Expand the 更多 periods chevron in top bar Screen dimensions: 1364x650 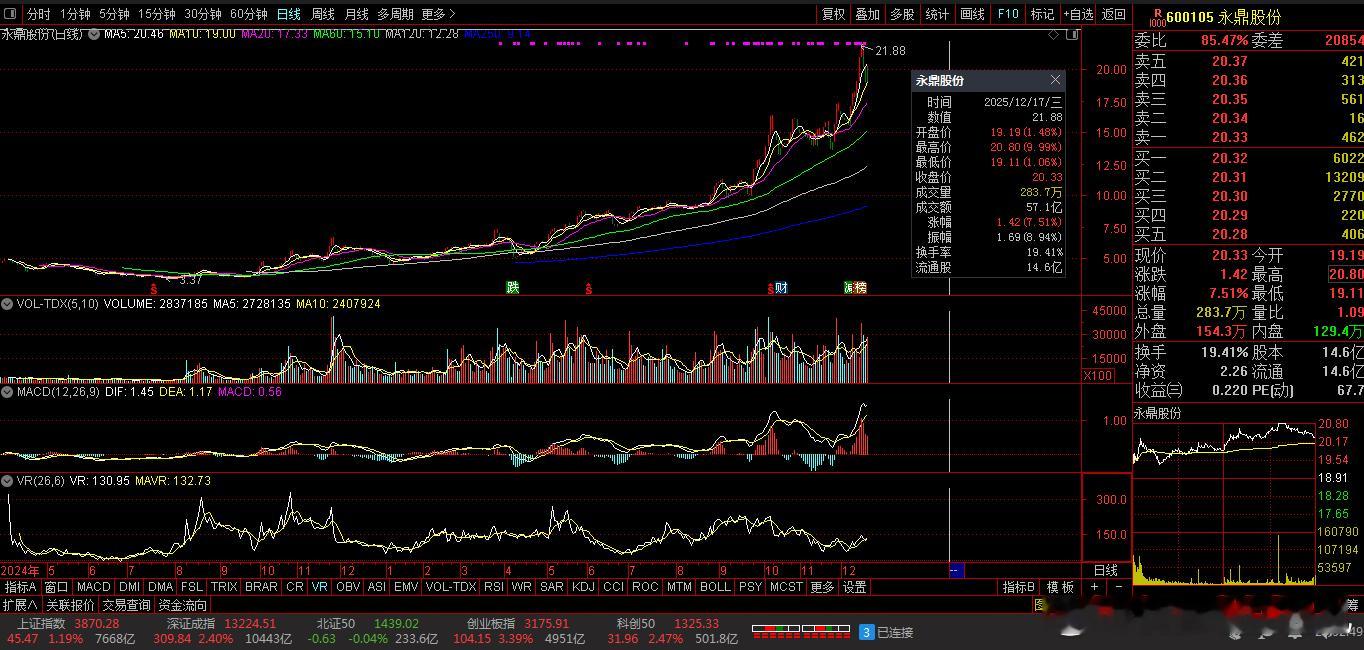tap(438, 14)
